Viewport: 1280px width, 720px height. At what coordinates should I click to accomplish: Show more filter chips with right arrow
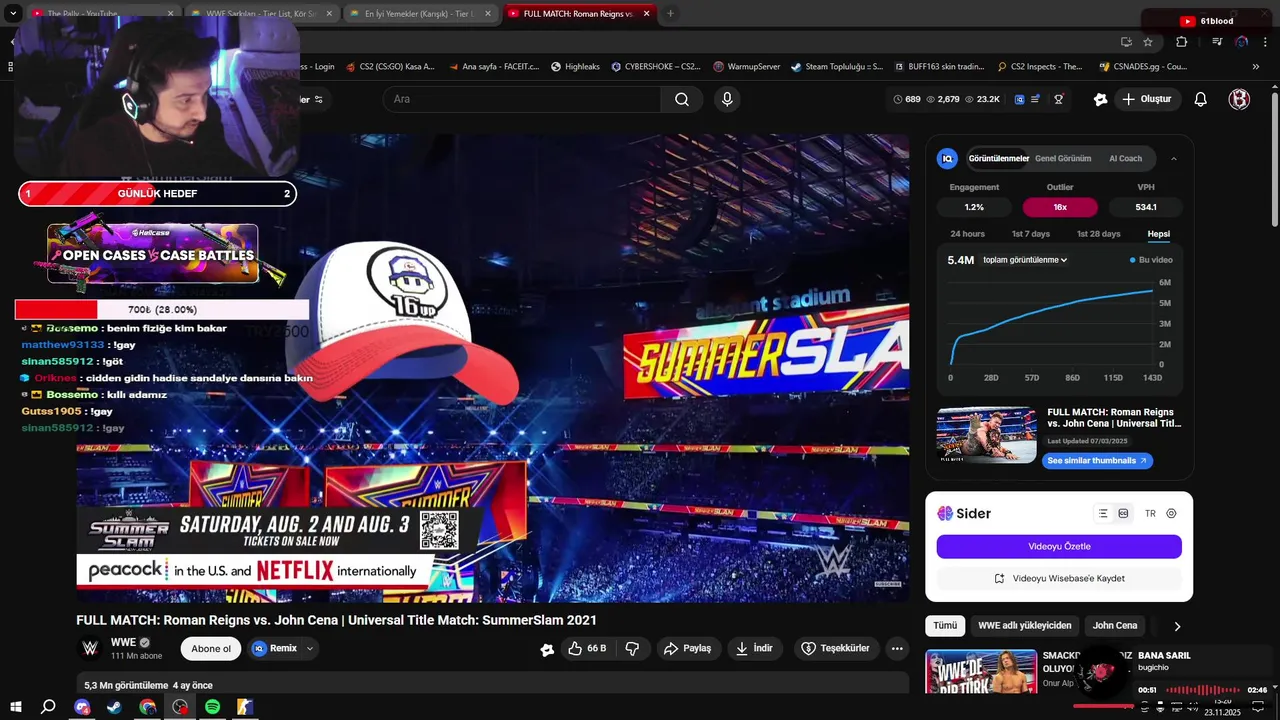(1177, 626)
